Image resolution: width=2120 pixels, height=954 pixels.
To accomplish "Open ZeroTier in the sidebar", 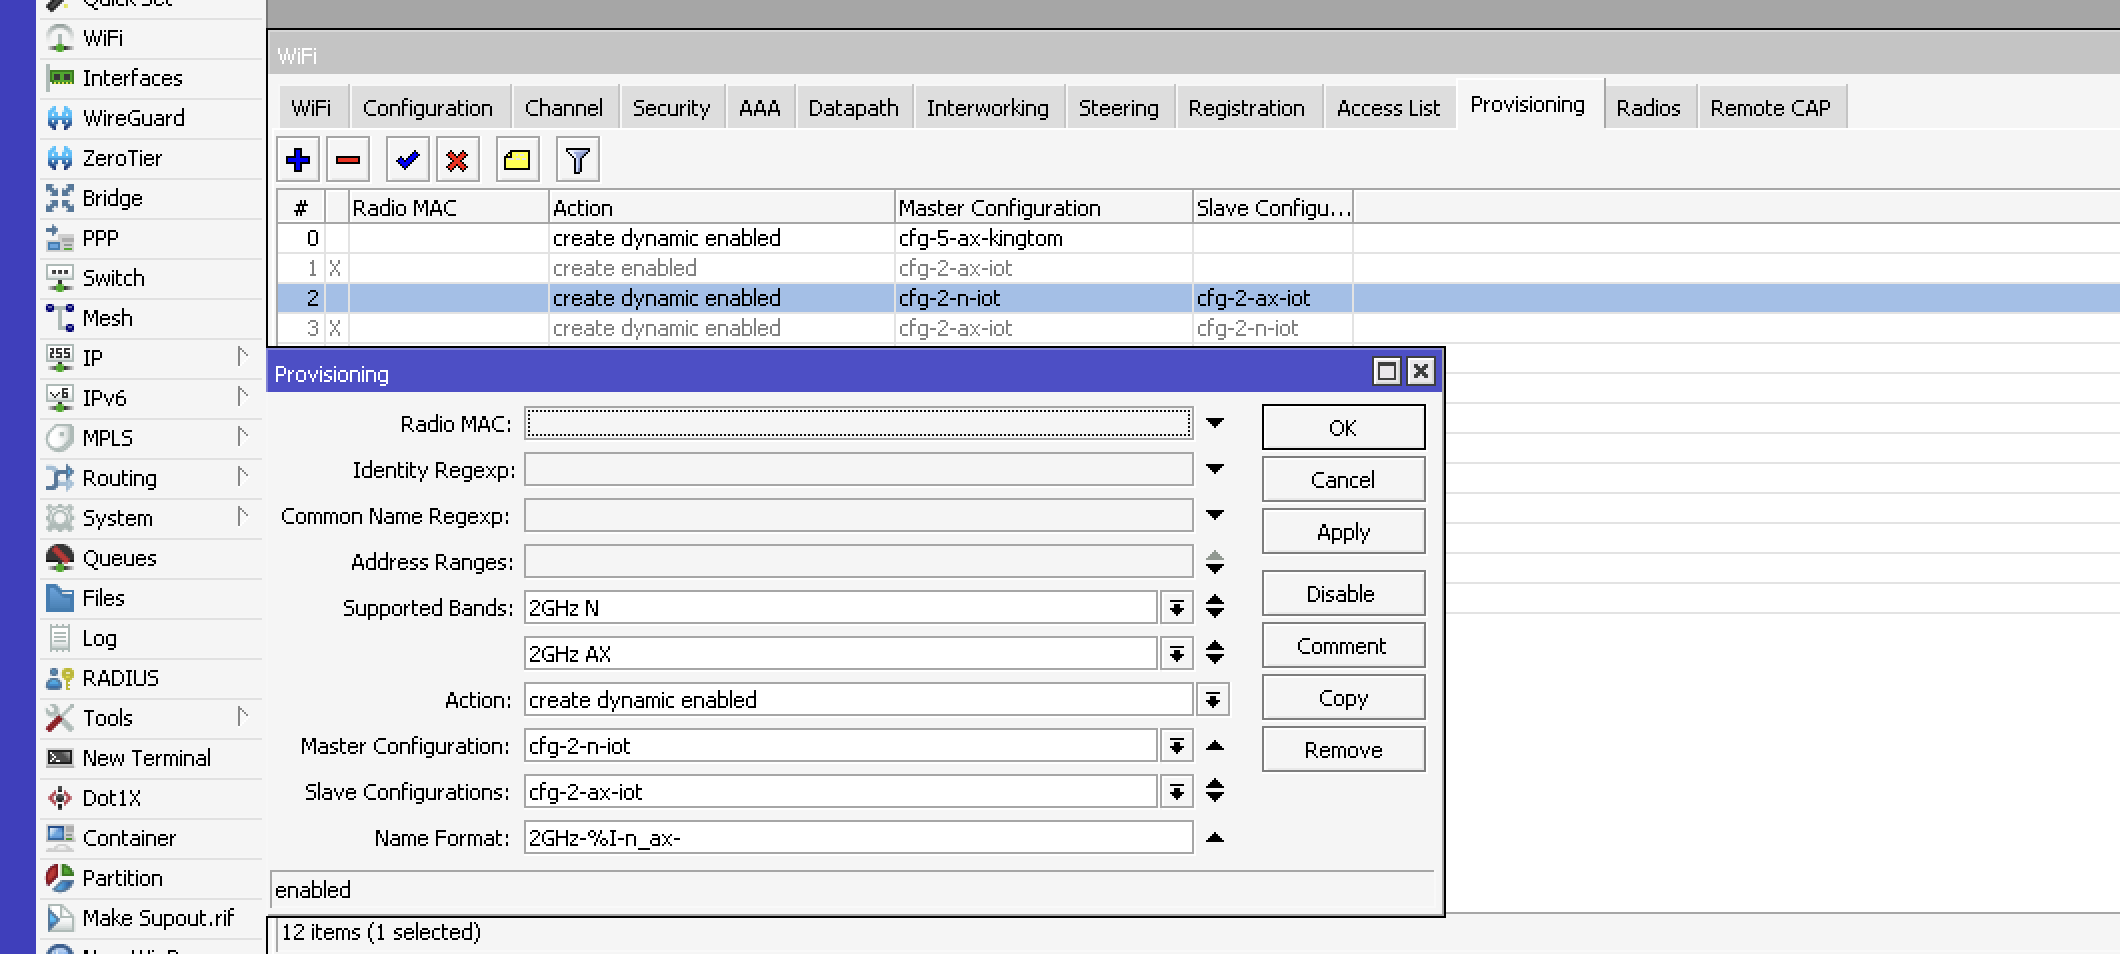I will coord(122,158).
